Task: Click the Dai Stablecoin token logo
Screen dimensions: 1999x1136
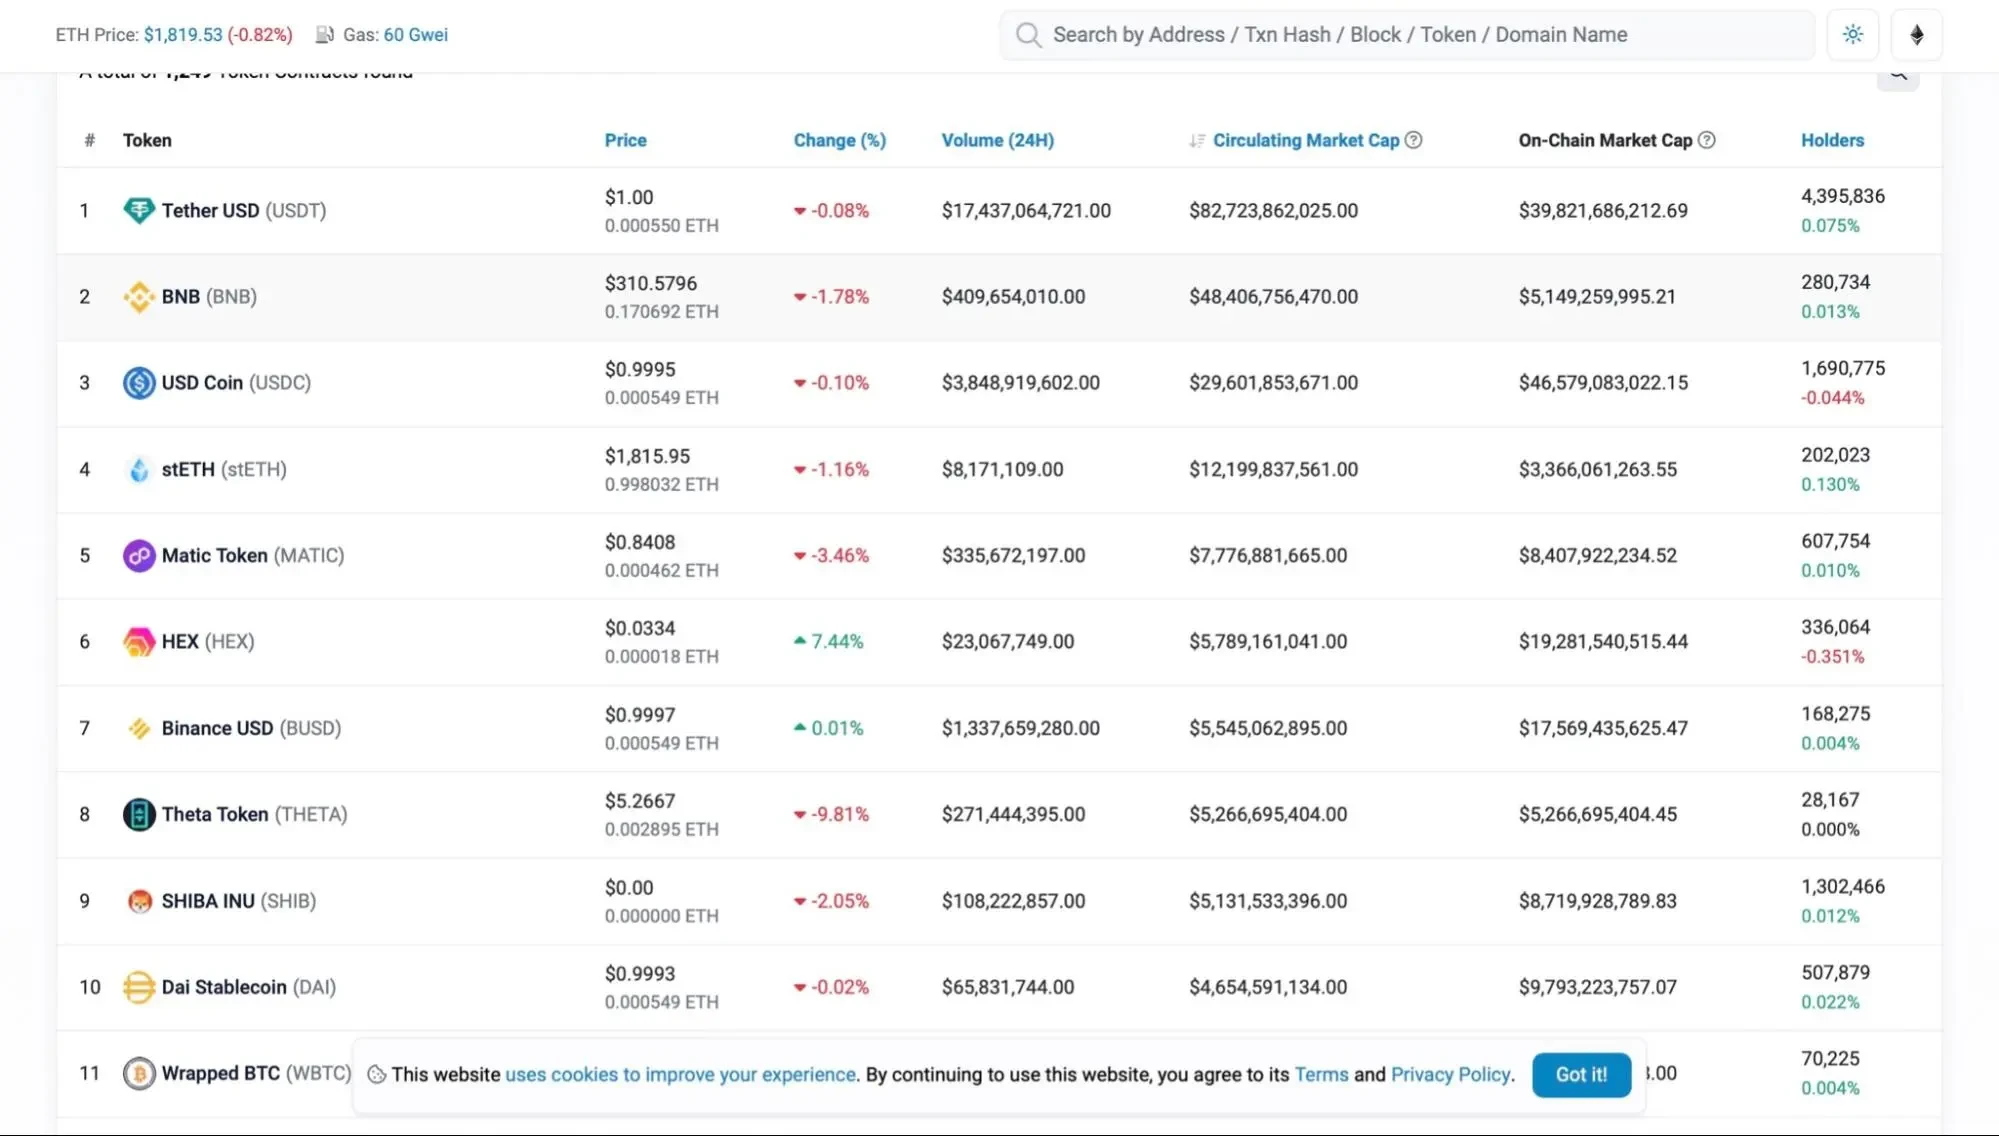Action: pos(138,988)
